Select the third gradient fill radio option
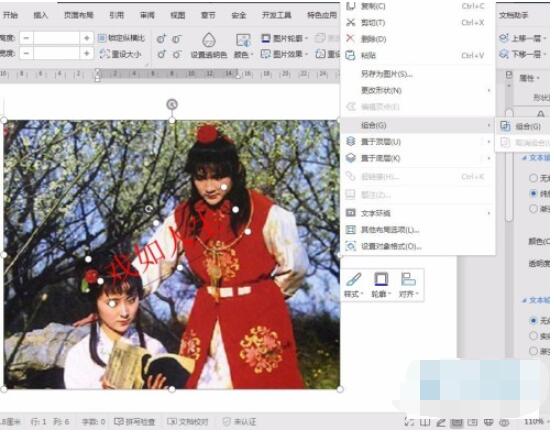The height and width of the screenshot is (432, 554). [x=534, y=209]
